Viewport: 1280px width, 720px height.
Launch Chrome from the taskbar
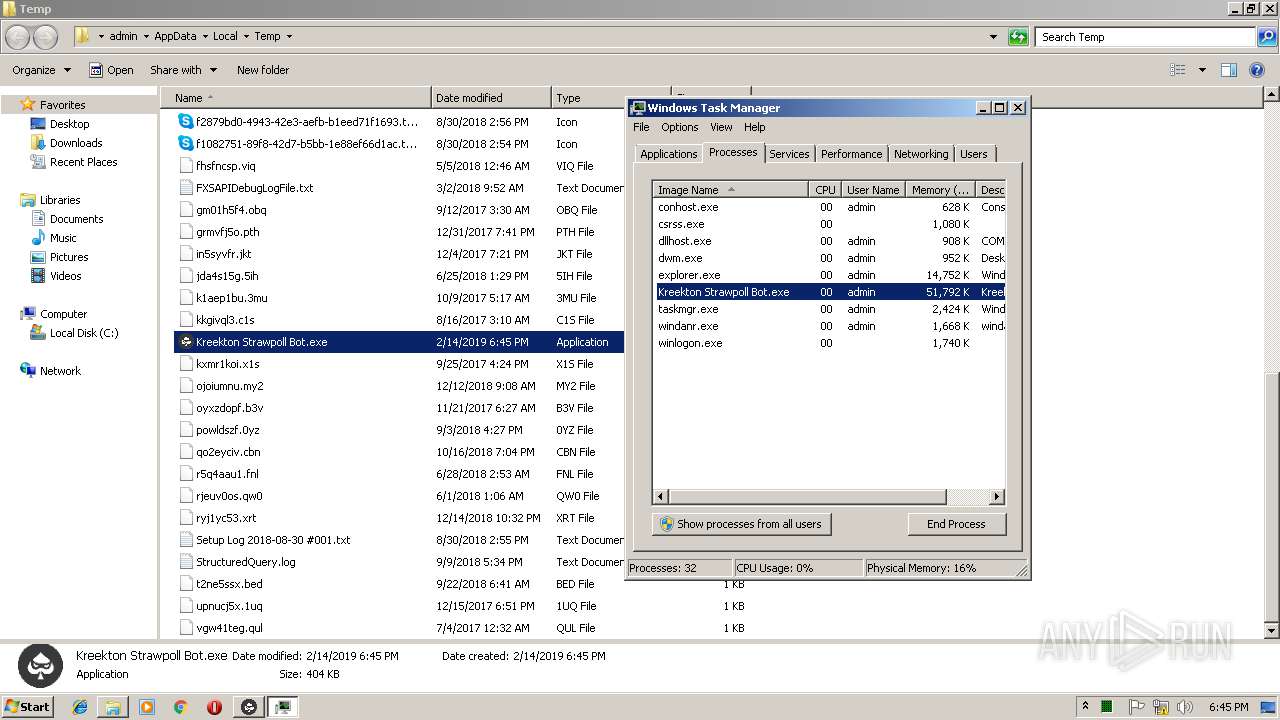click(x=181, y=707)
